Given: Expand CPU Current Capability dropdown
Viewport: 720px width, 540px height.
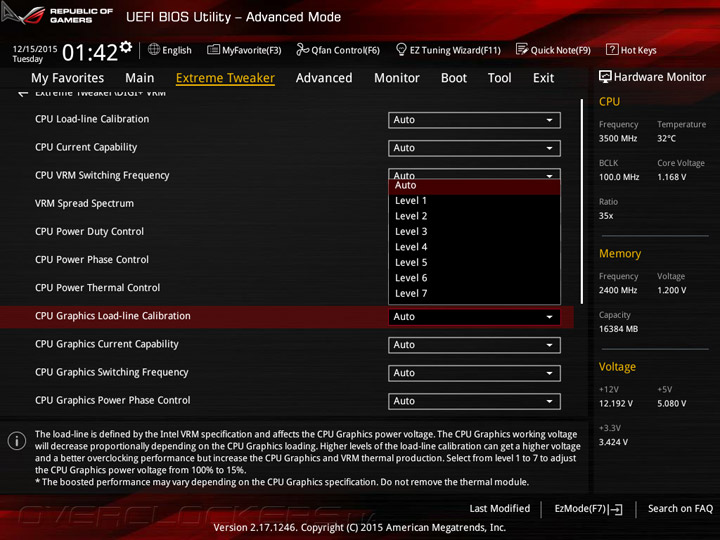Looking at the screenshot, I should (474, 148).
